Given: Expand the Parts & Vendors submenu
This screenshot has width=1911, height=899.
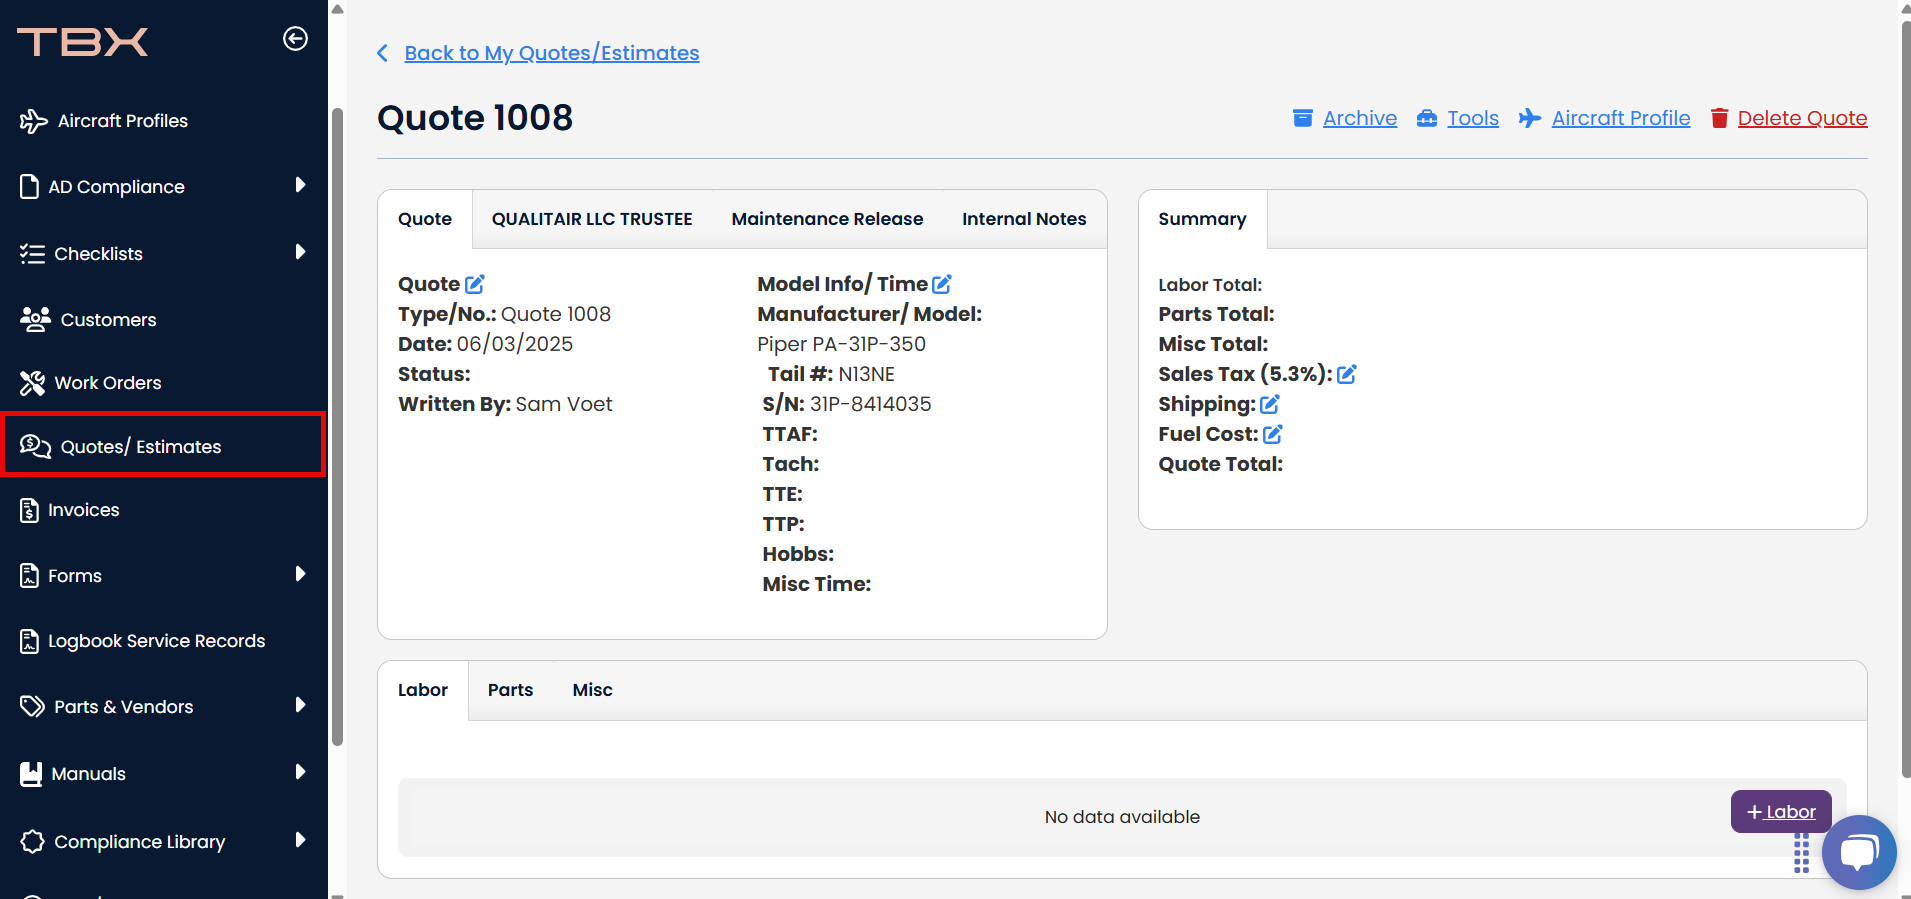Looking at the screenshot, I should pos(300,705).
